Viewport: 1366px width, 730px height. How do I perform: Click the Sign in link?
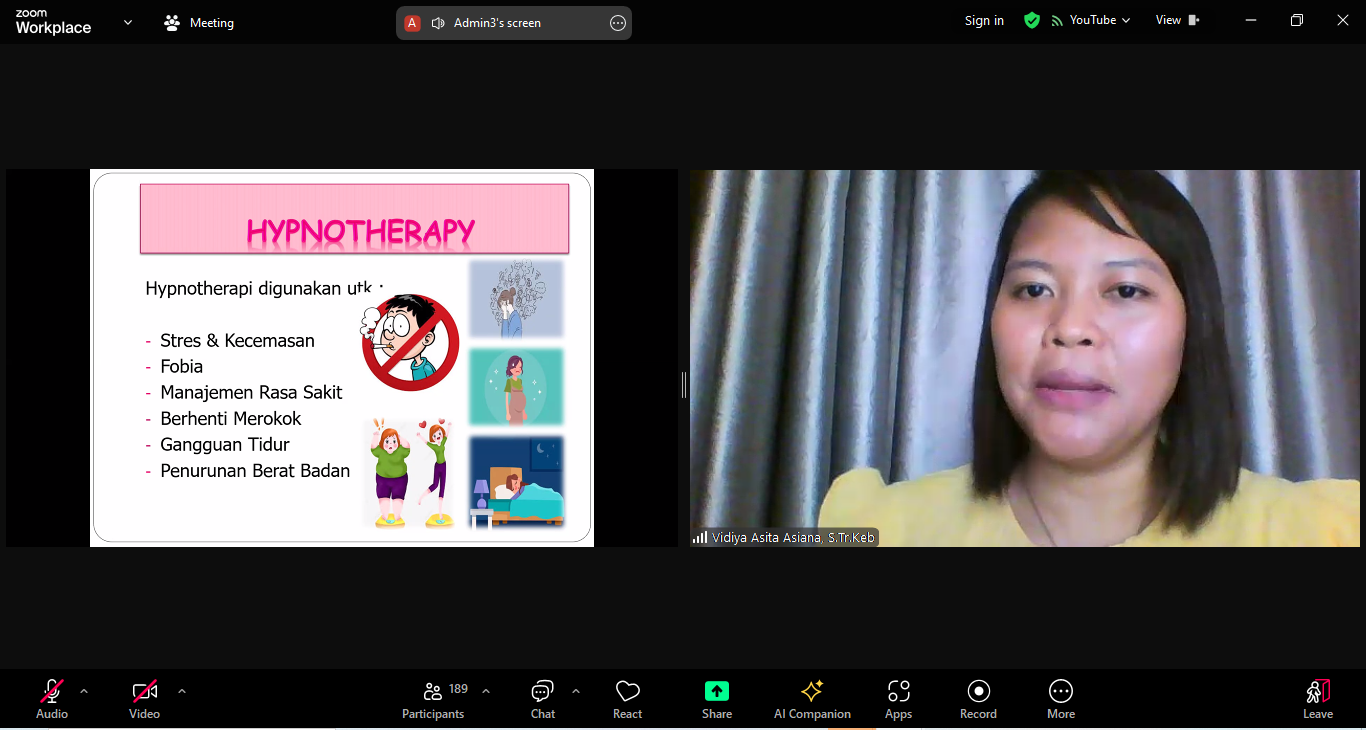tap(984, 20)
